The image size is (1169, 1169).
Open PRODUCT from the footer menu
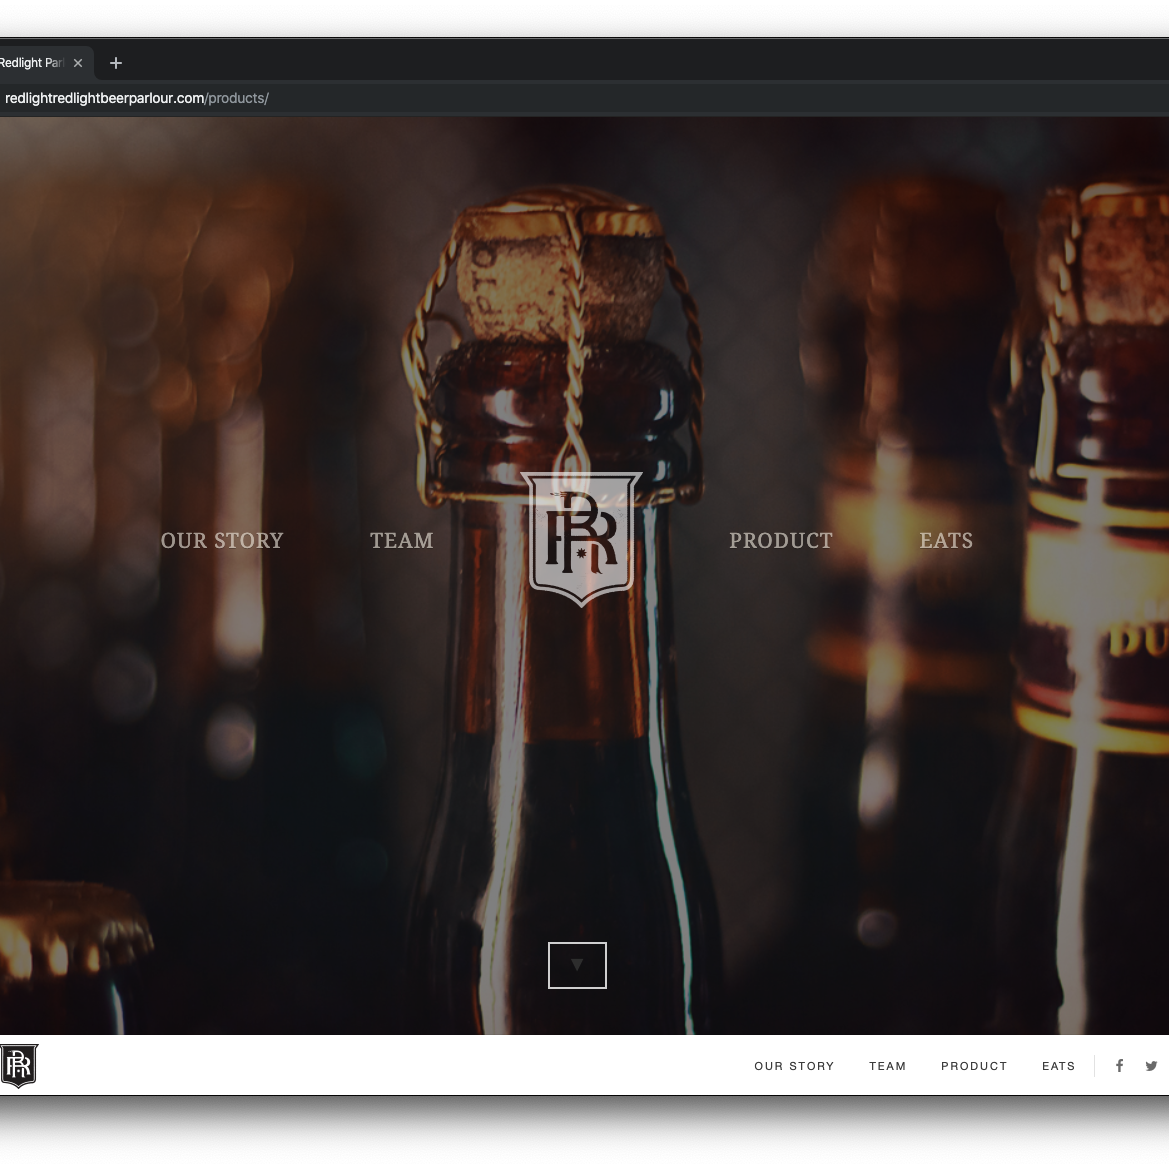click(974, 1066)
